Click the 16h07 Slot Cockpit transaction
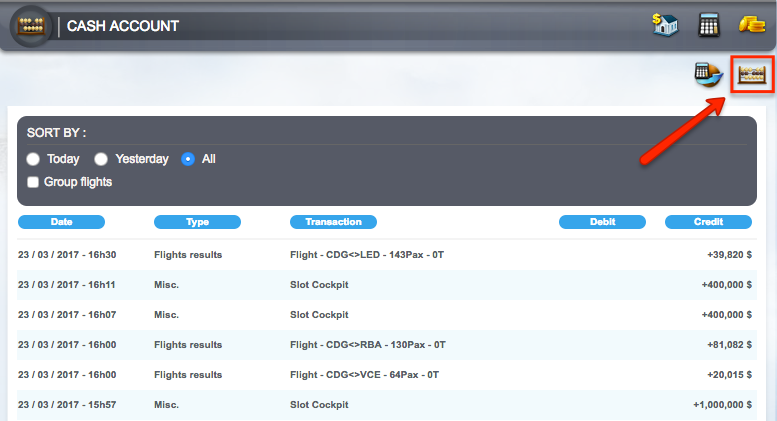This screenshot has height=421, width=777. 319,315
